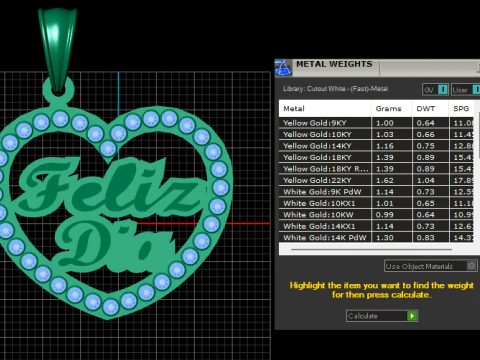Screen dimensions: 480x360
Task: Toggle the User library button
Action: (466, 90)
